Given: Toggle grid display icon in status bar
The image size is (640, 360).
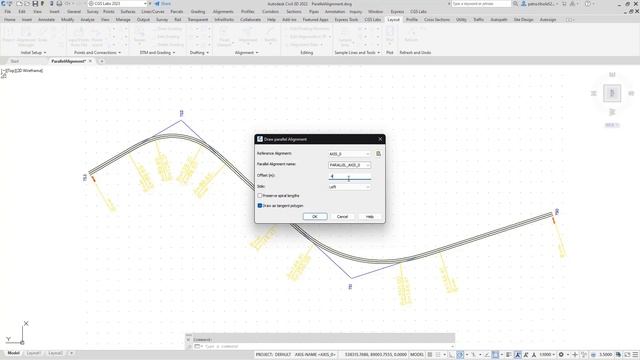Looking at the screenshot, I should (x=430, y=355).
